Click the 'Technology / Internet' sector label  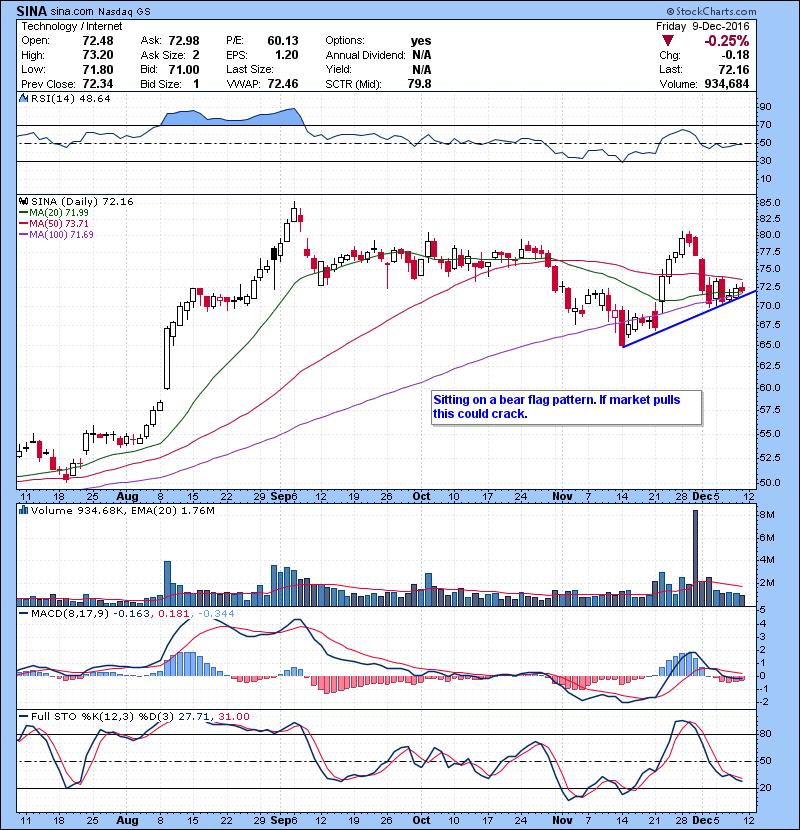click(71, 26)
